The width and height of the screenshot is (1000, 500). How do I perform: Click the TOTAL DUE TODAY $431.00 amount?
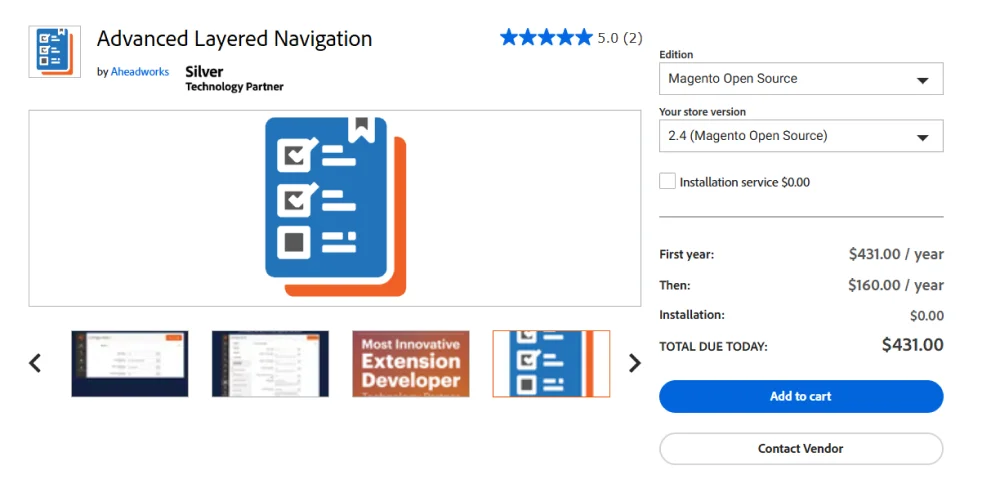tap(913, 345)
